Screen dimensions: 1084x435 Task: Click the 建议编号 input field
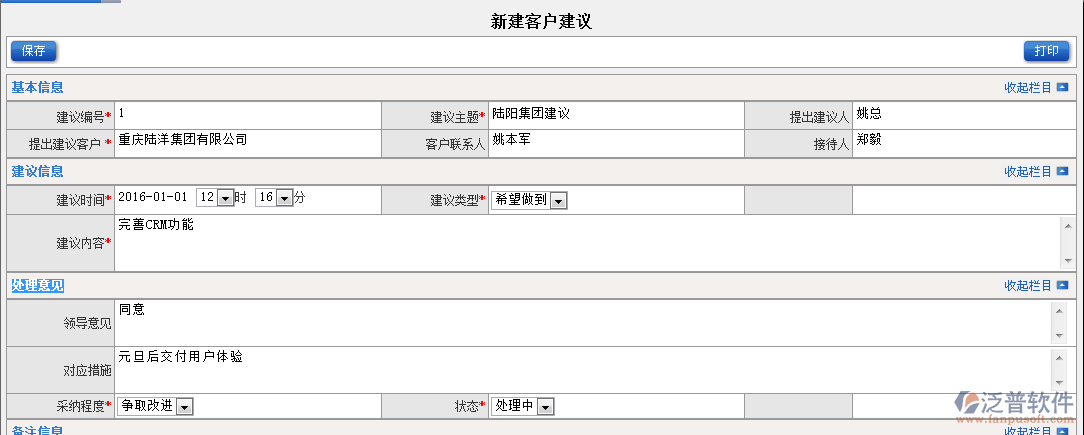247,115
